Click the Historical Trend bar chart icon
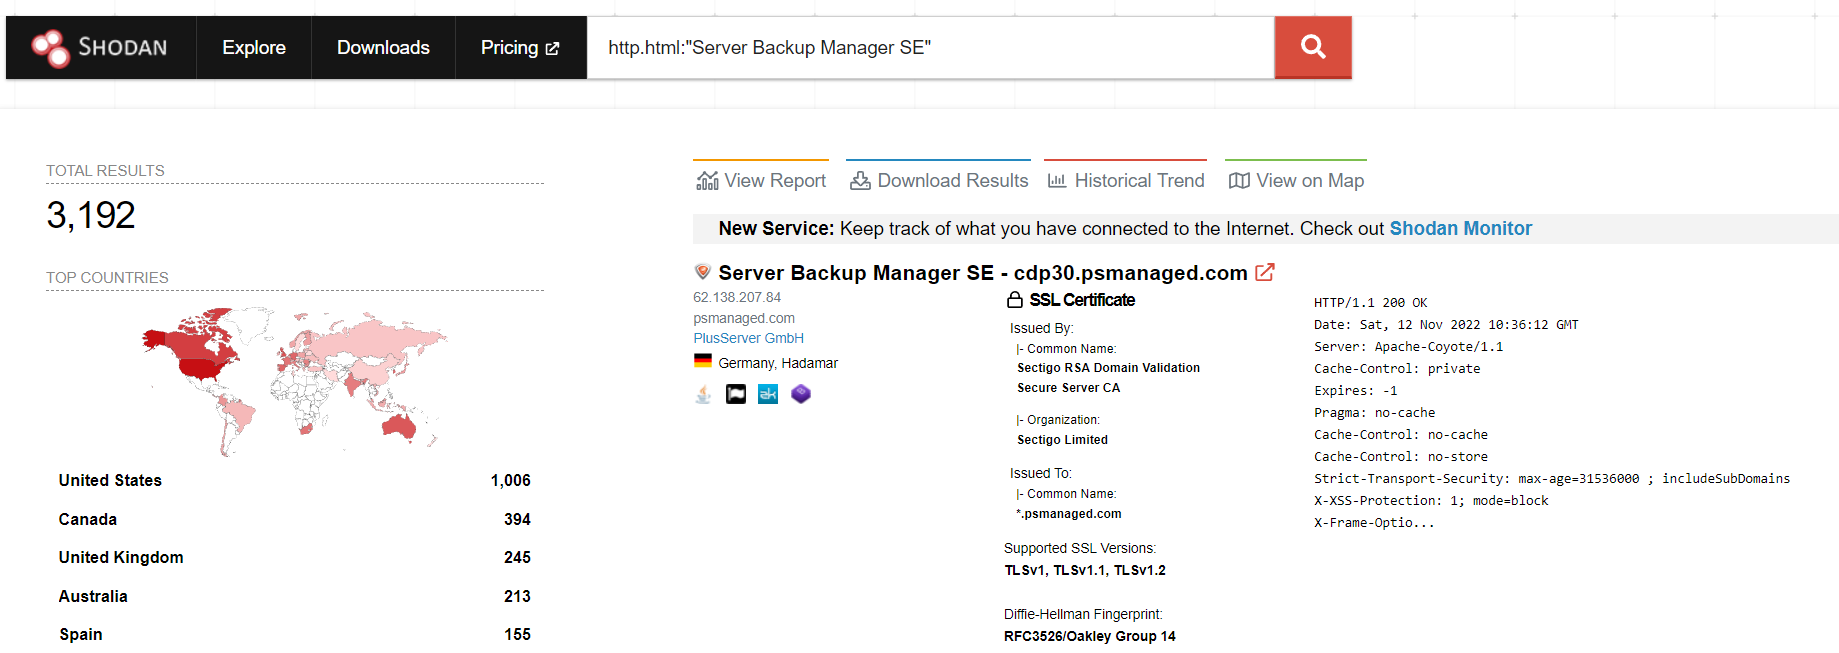 [1057, 181]
